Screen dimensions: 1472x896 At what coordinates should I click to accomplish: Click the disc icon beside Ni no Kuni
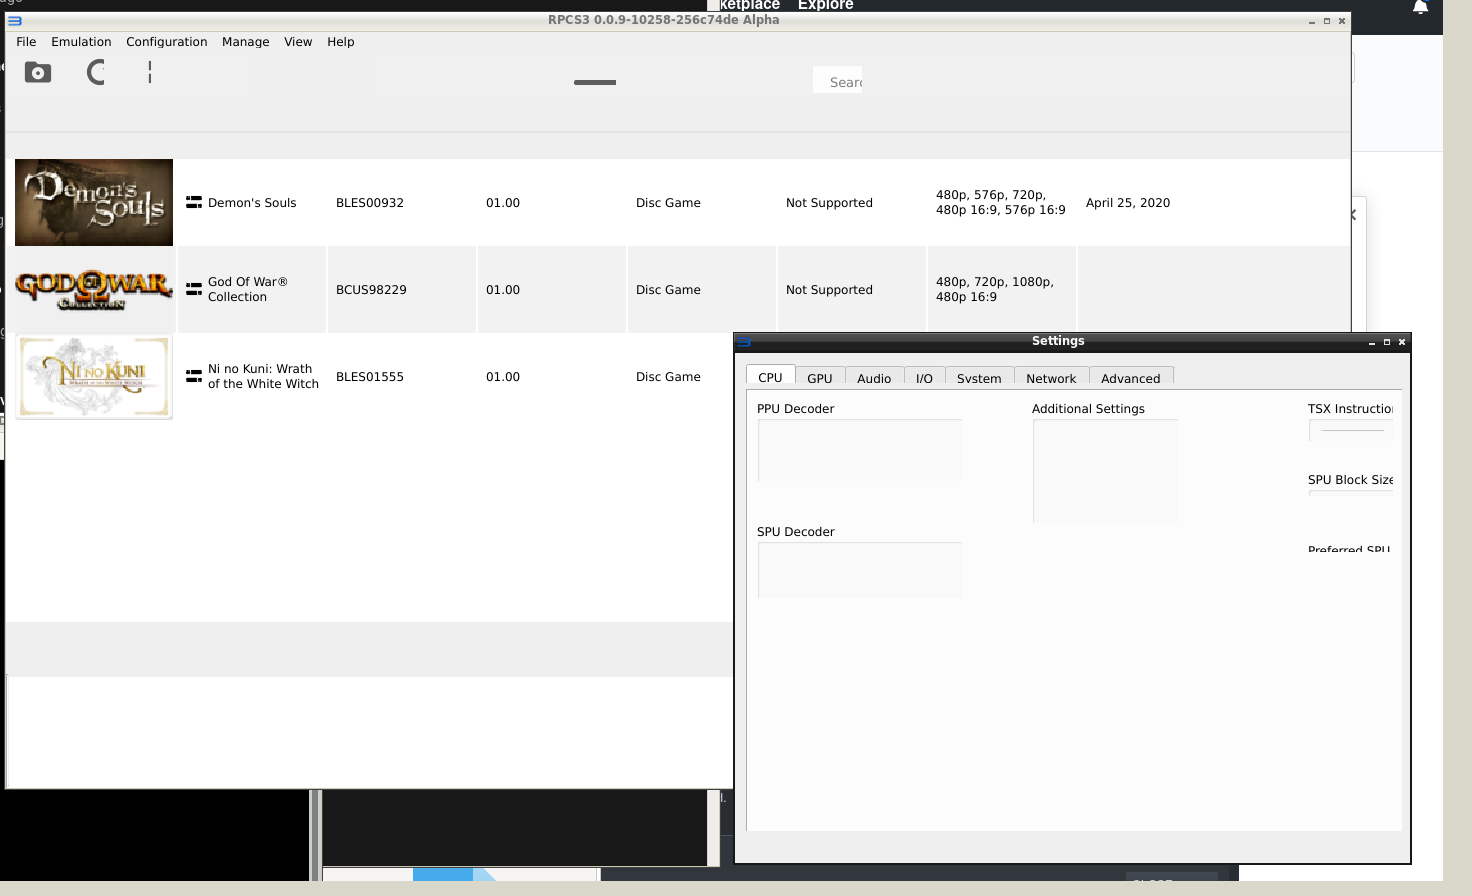tap(194, 376)
